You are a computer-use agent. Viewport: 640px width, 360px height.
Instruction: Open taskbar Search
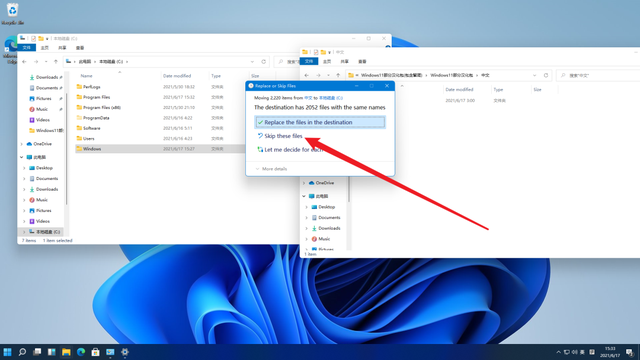click(22, 352)
